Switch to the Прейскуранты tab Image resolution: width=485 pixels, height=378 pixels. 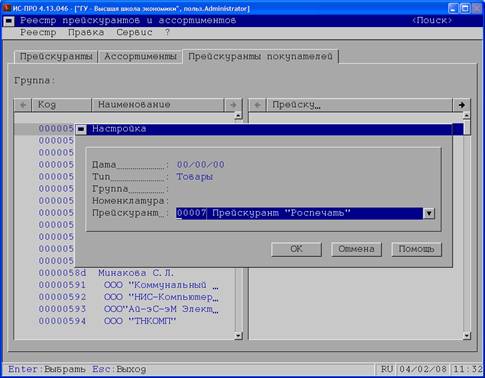[56, 57]
